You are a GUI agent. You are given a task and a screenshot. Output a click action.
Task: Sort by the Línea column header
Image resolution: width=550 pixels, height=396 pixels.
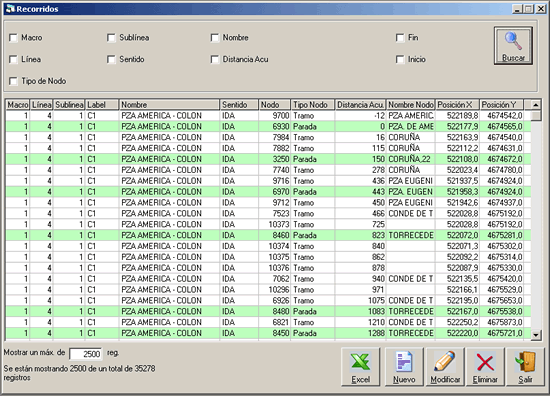tap(41, 105)
